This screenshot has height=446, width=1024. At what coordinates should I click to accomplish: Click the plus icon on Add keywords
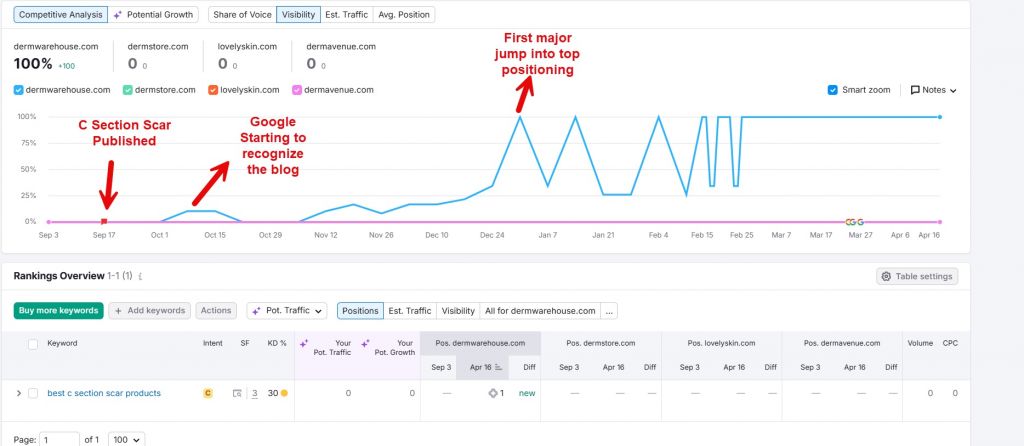118,311
